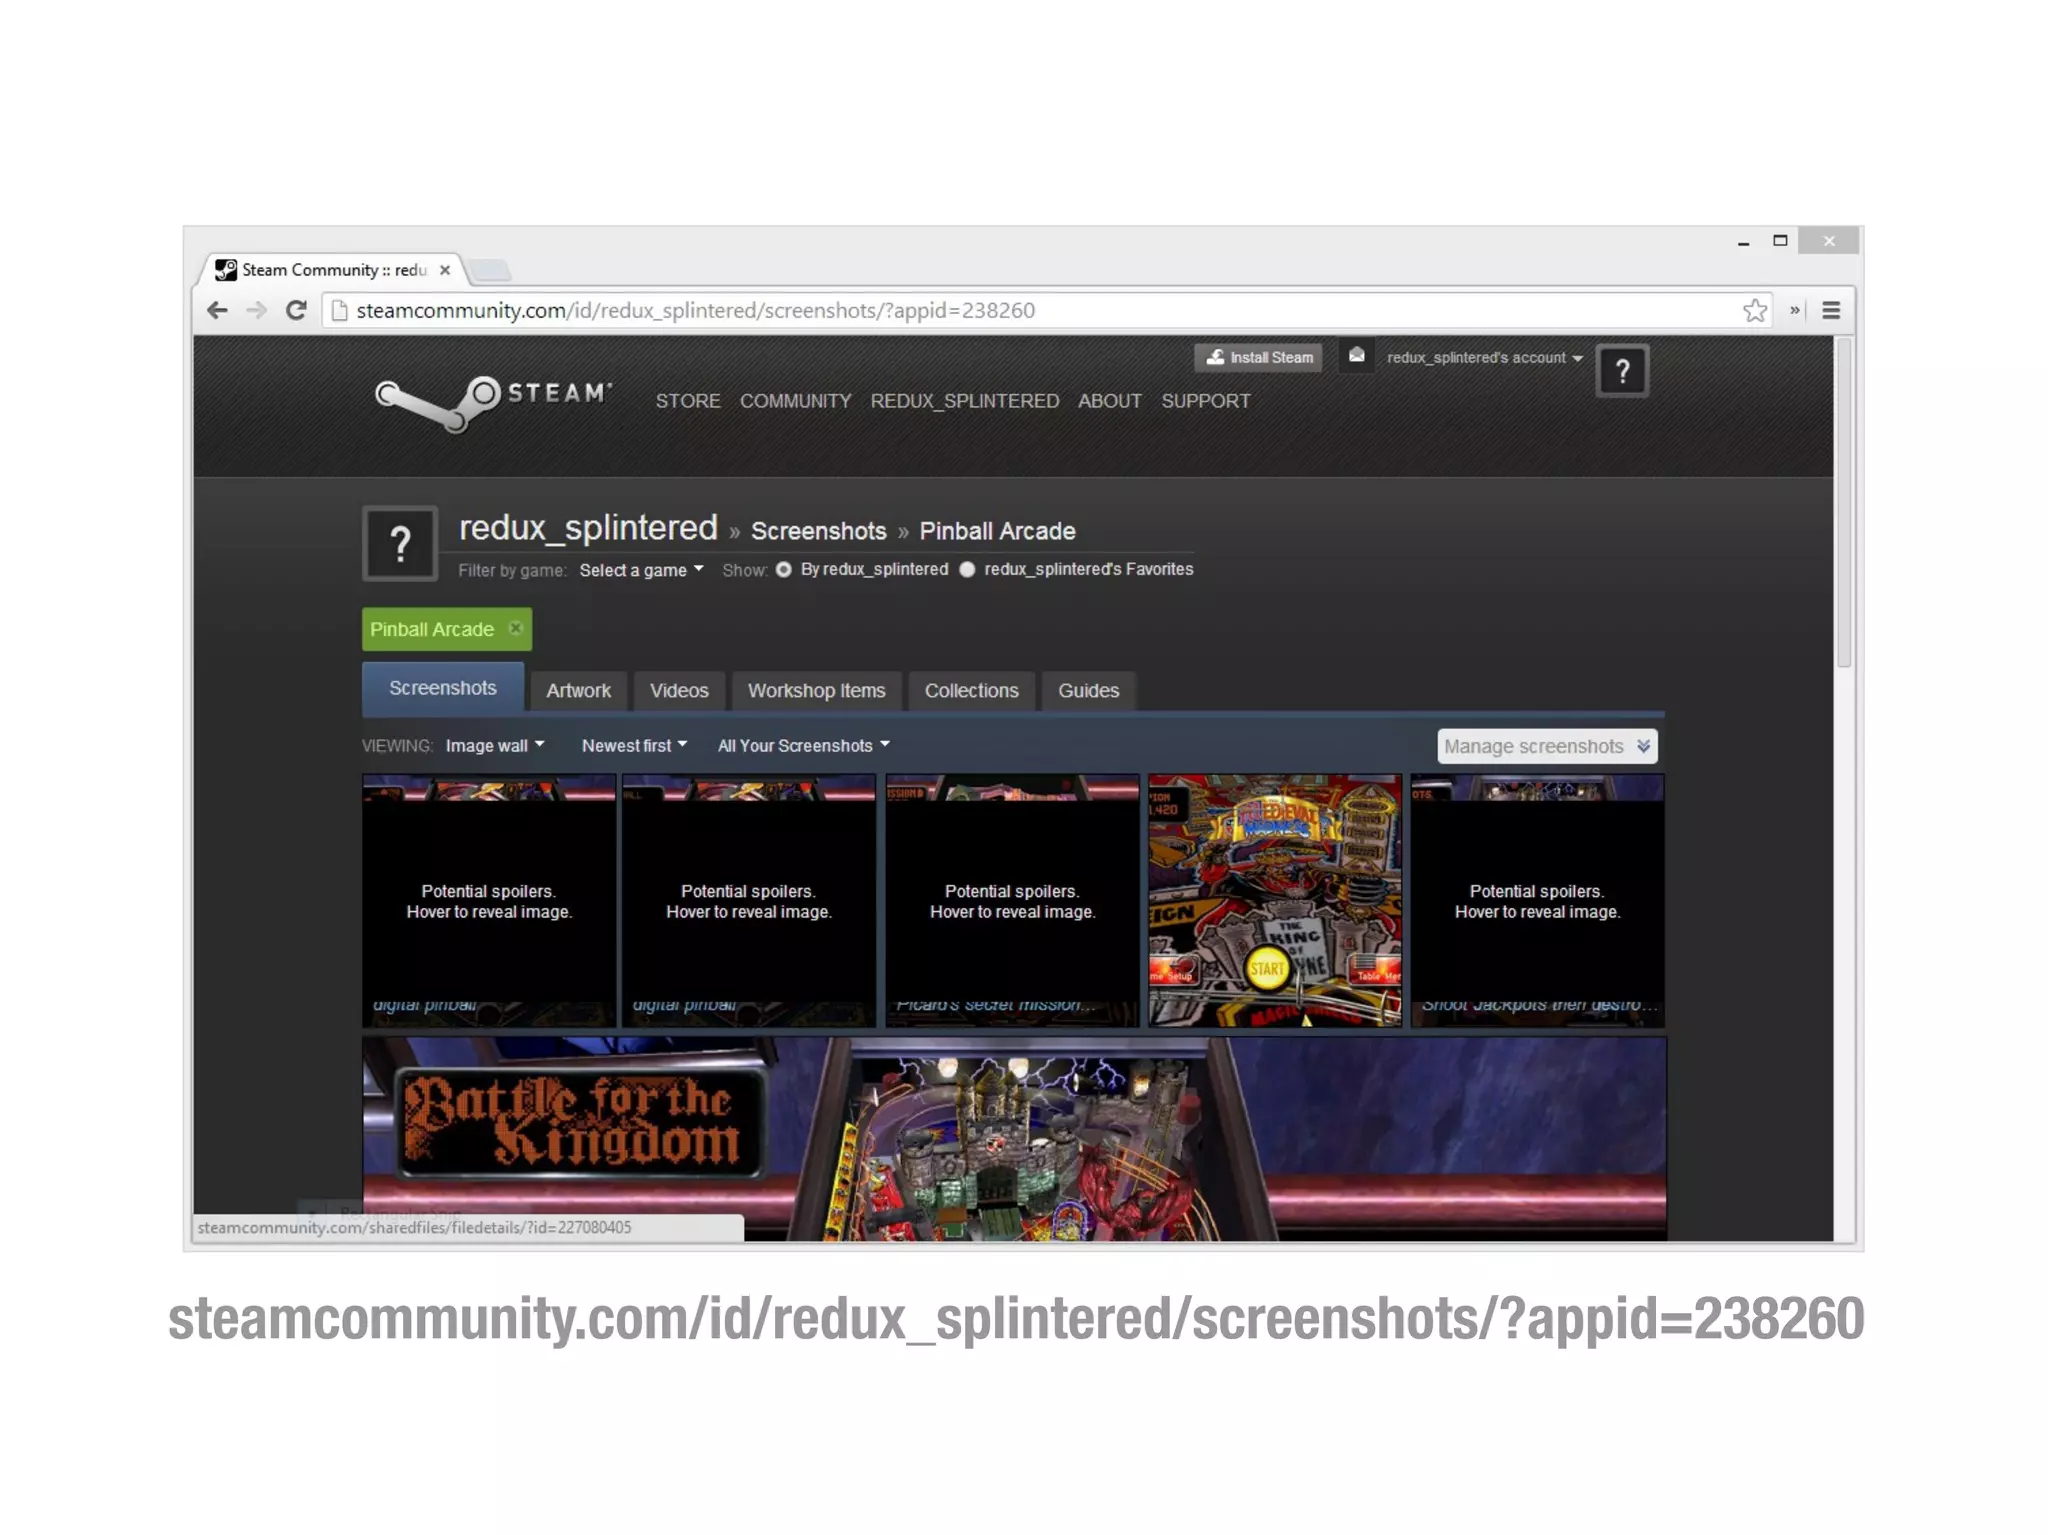
Task: Click the Screenshots breadcrumb link
Action: pos(818,531)
